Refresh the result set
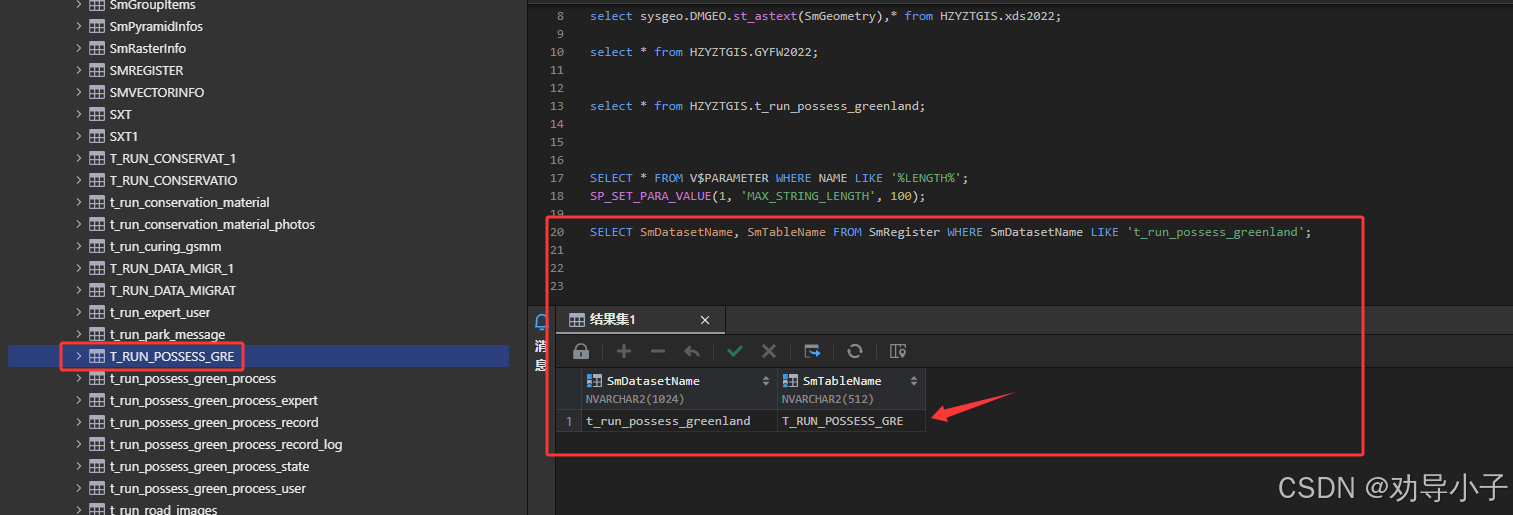Image resolution: width=1513 pixels, height=515 pixels. tap(855, 351)
